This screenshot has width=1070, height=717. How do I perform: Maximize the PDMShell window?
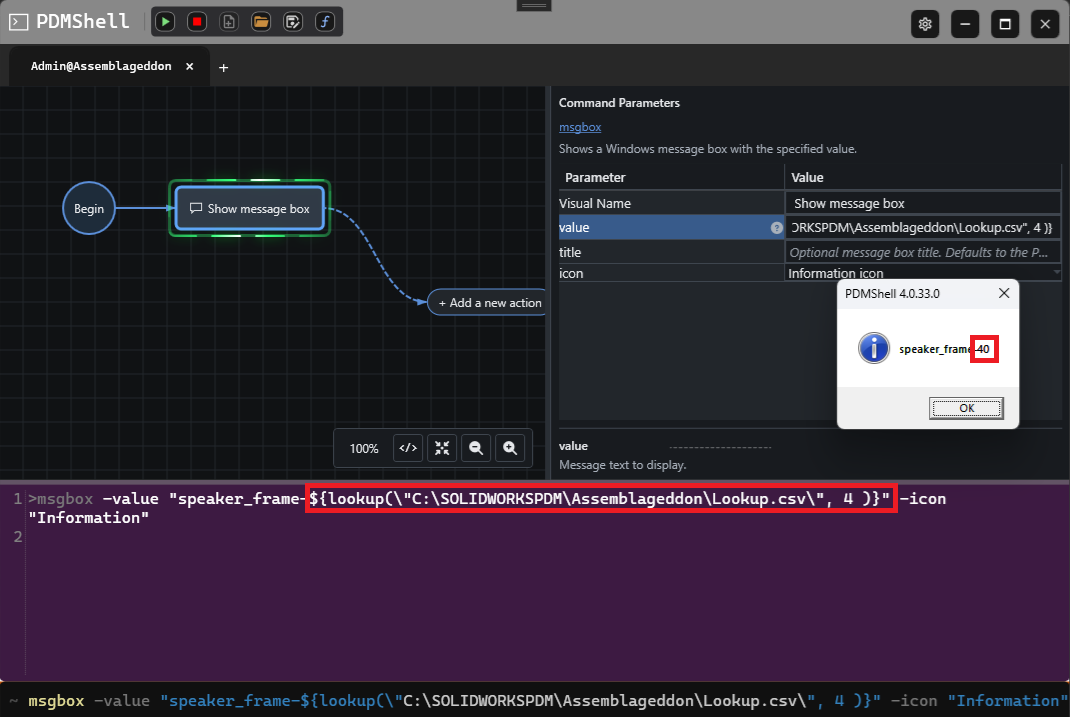(1004, 24)
